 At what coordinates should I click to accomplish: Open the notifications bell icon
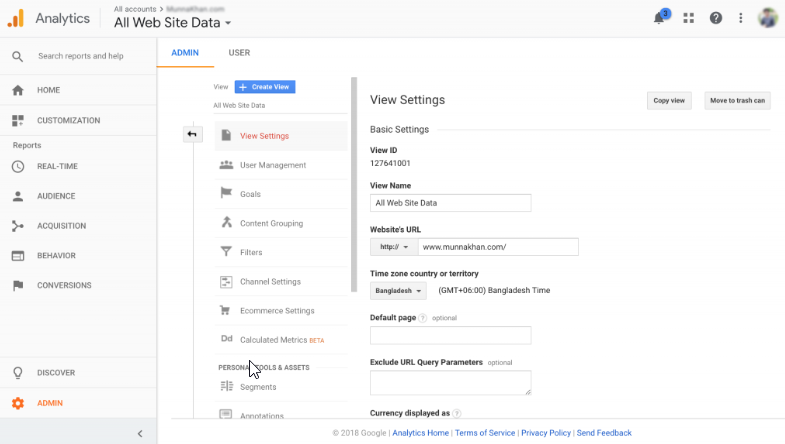pyautogui.click(x=659, y=18)
